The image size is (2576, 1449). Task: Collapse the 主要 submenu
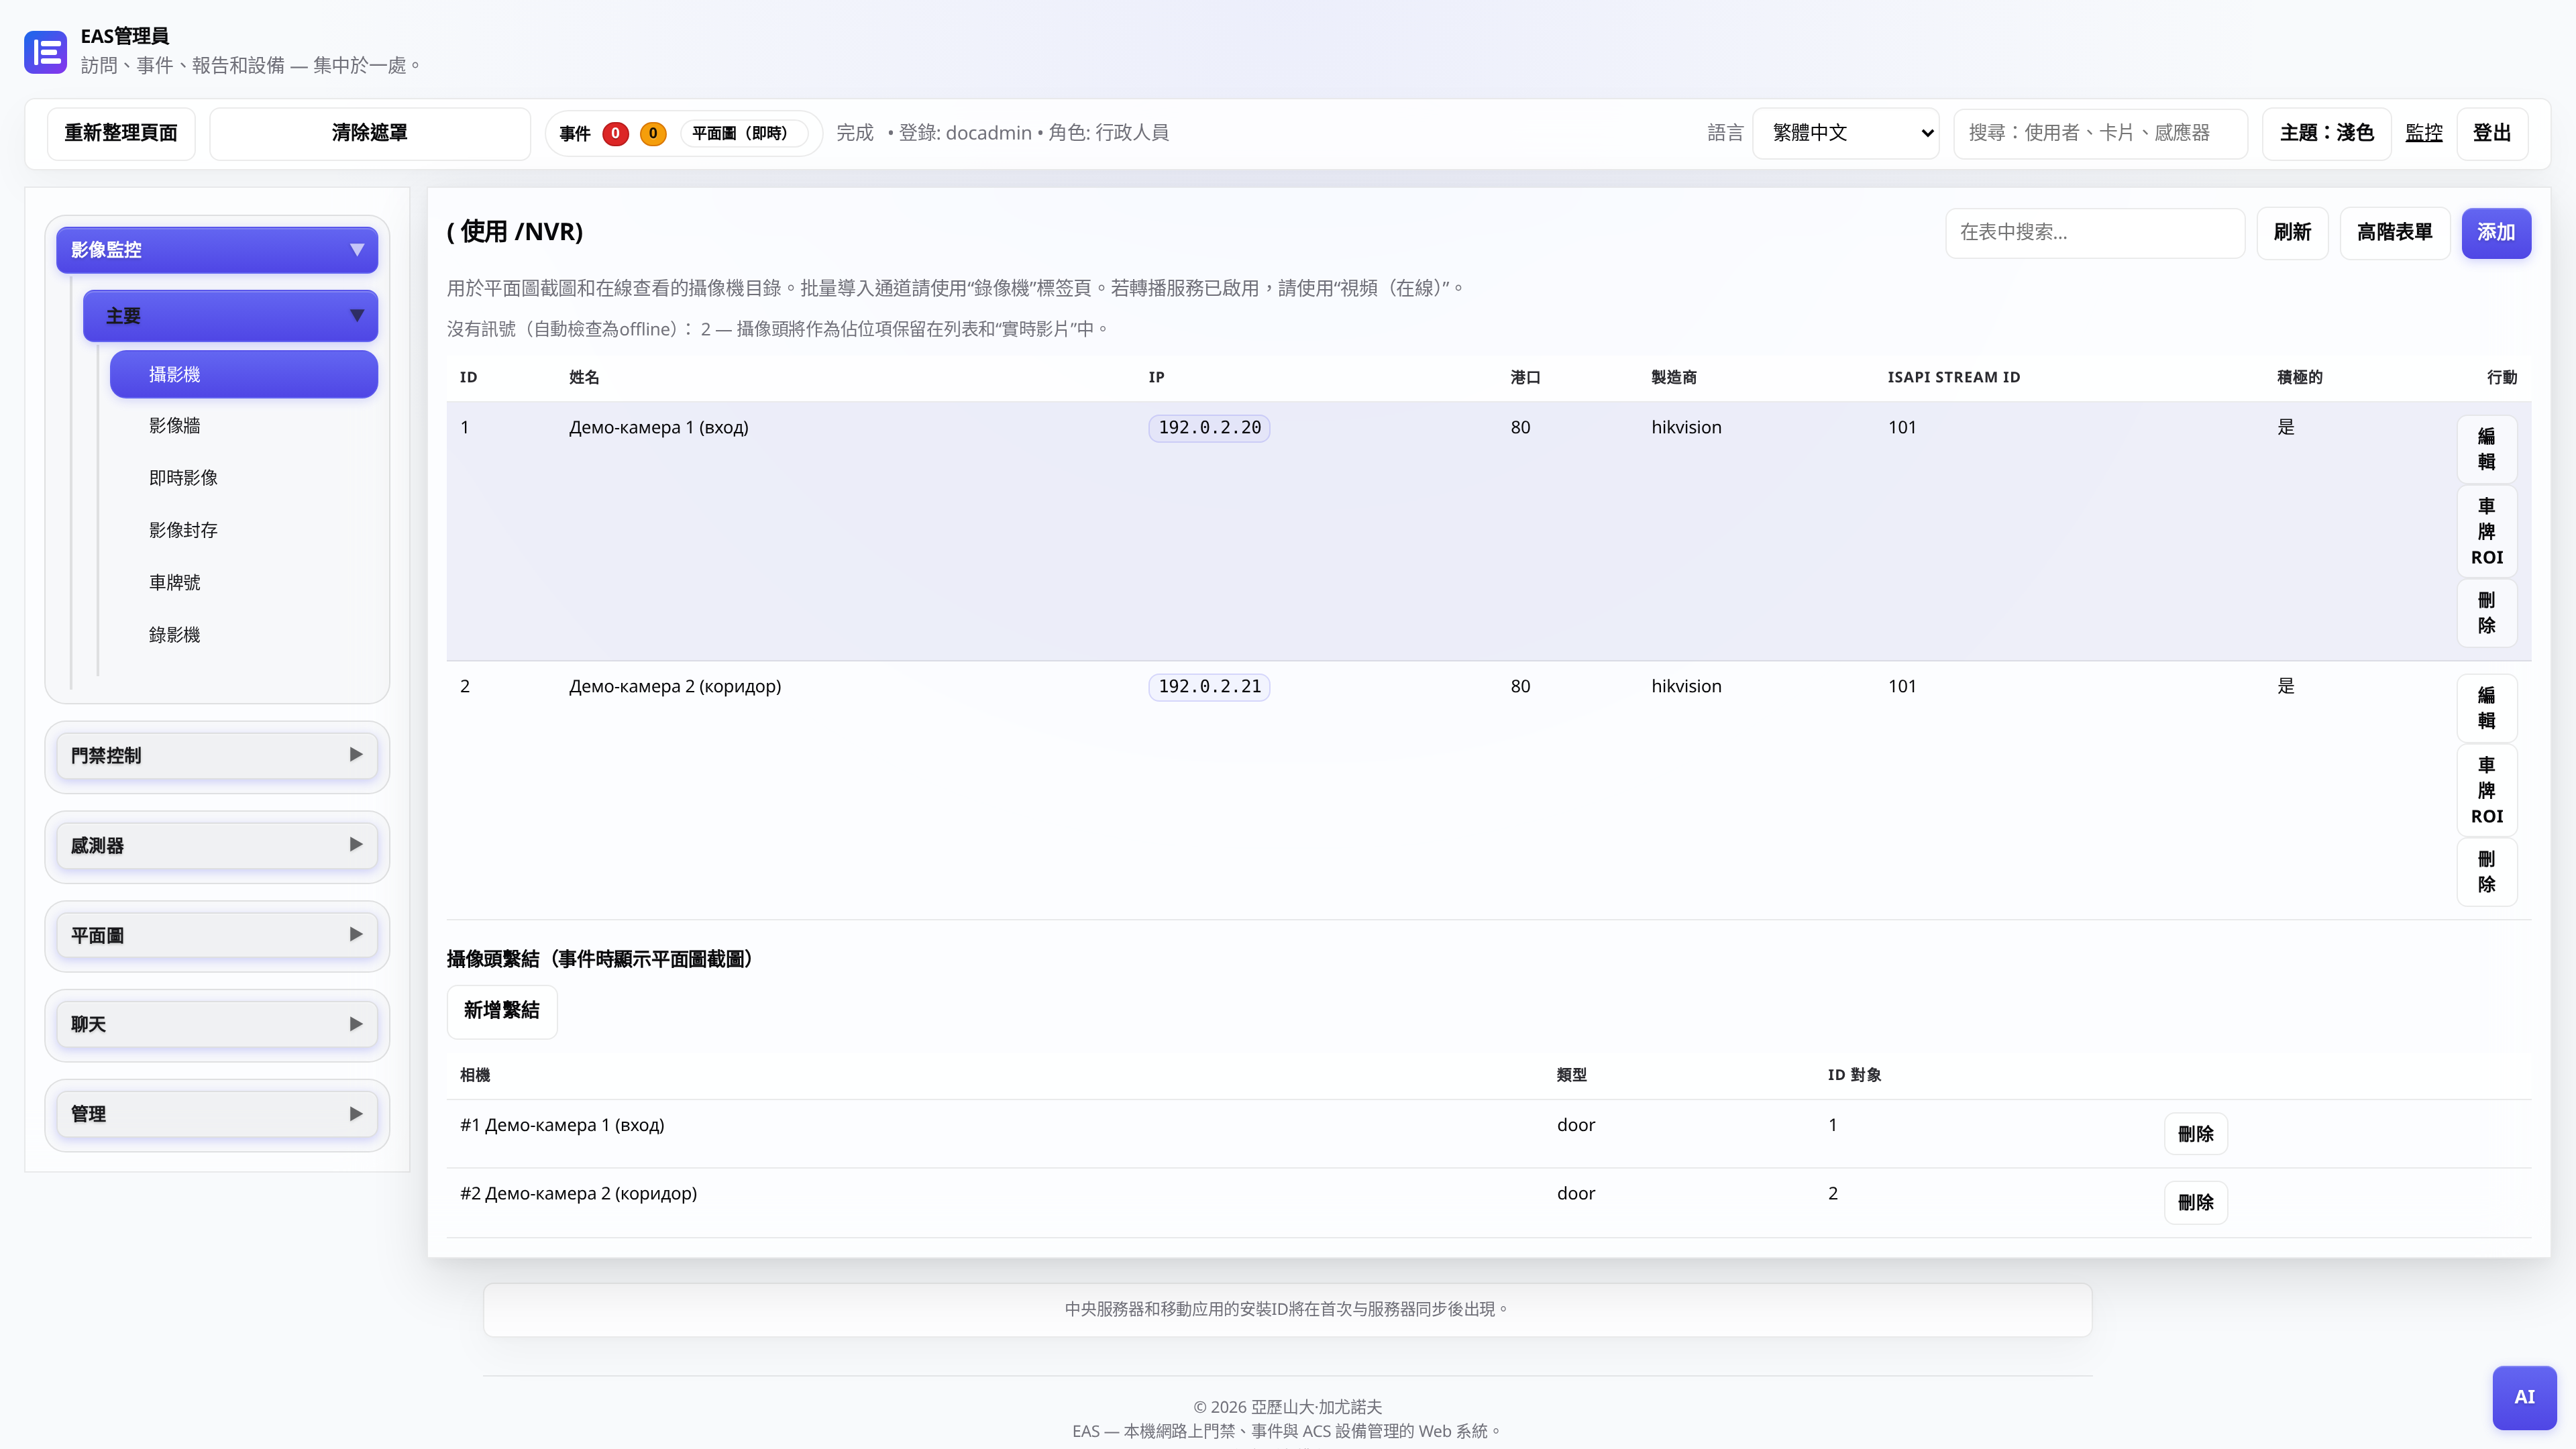click(x=230, y=316)
